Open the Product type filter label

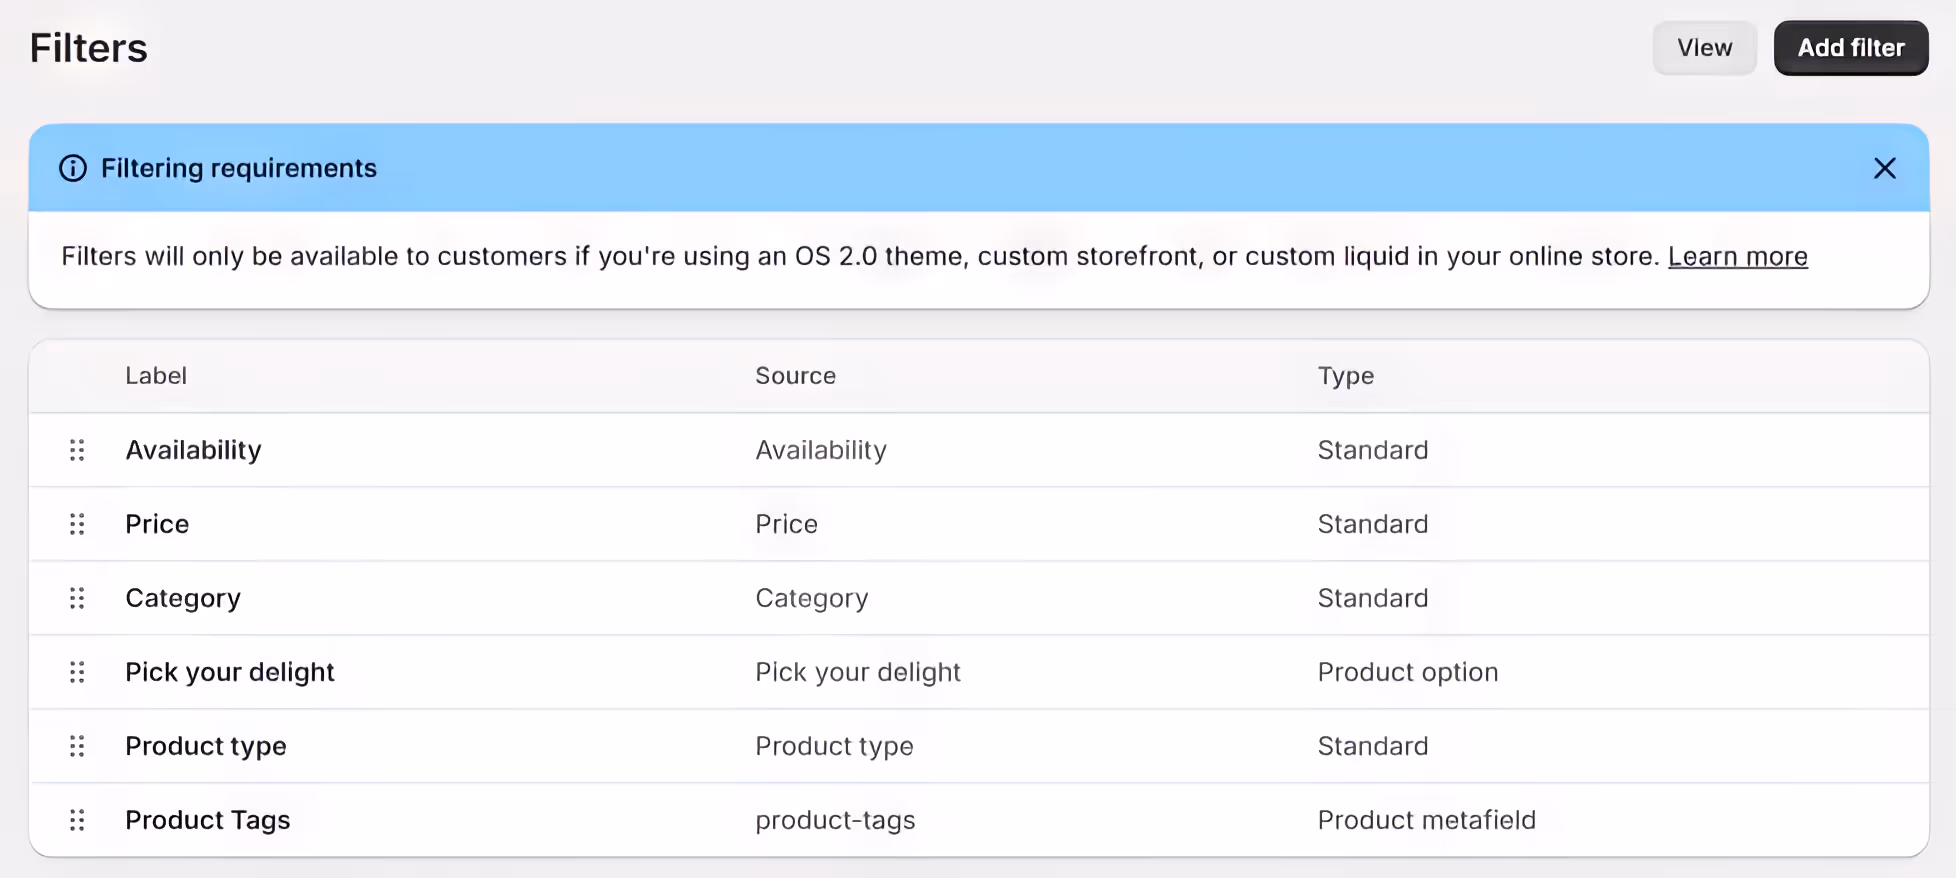click(206, 746)
